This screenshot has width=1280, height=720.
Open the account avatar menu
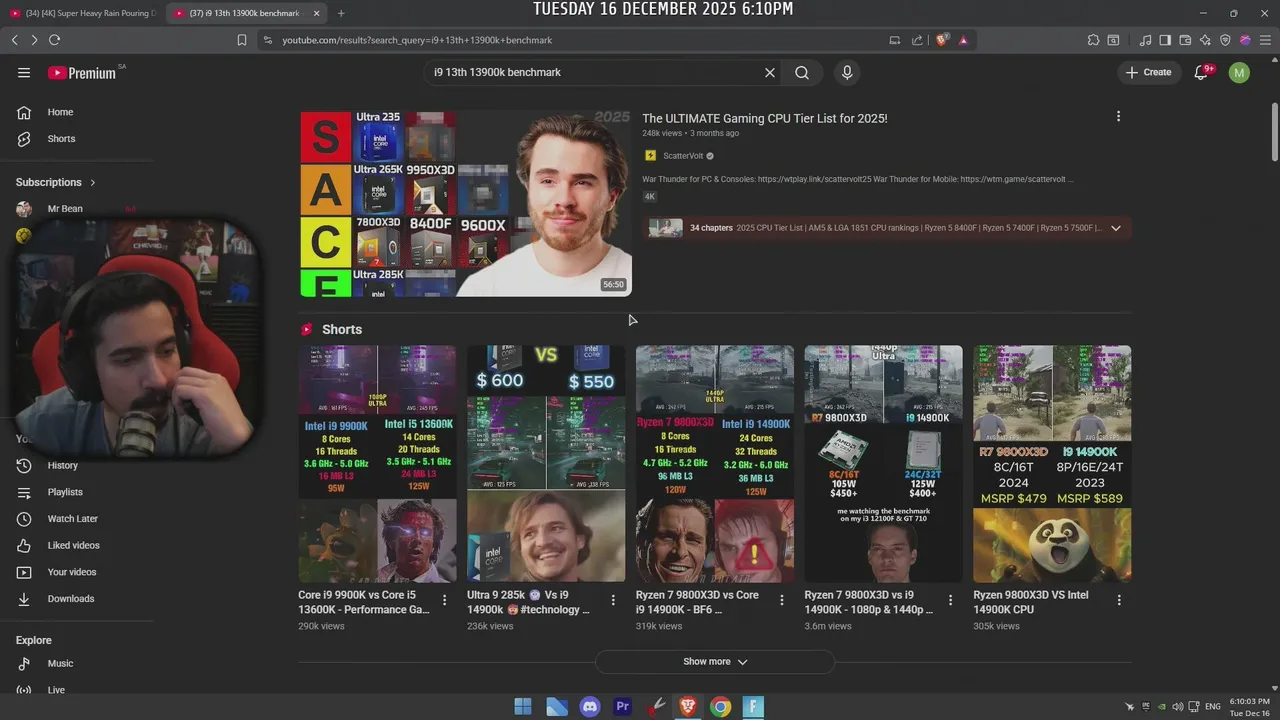pyautogui.click(x=1239, y=72)
